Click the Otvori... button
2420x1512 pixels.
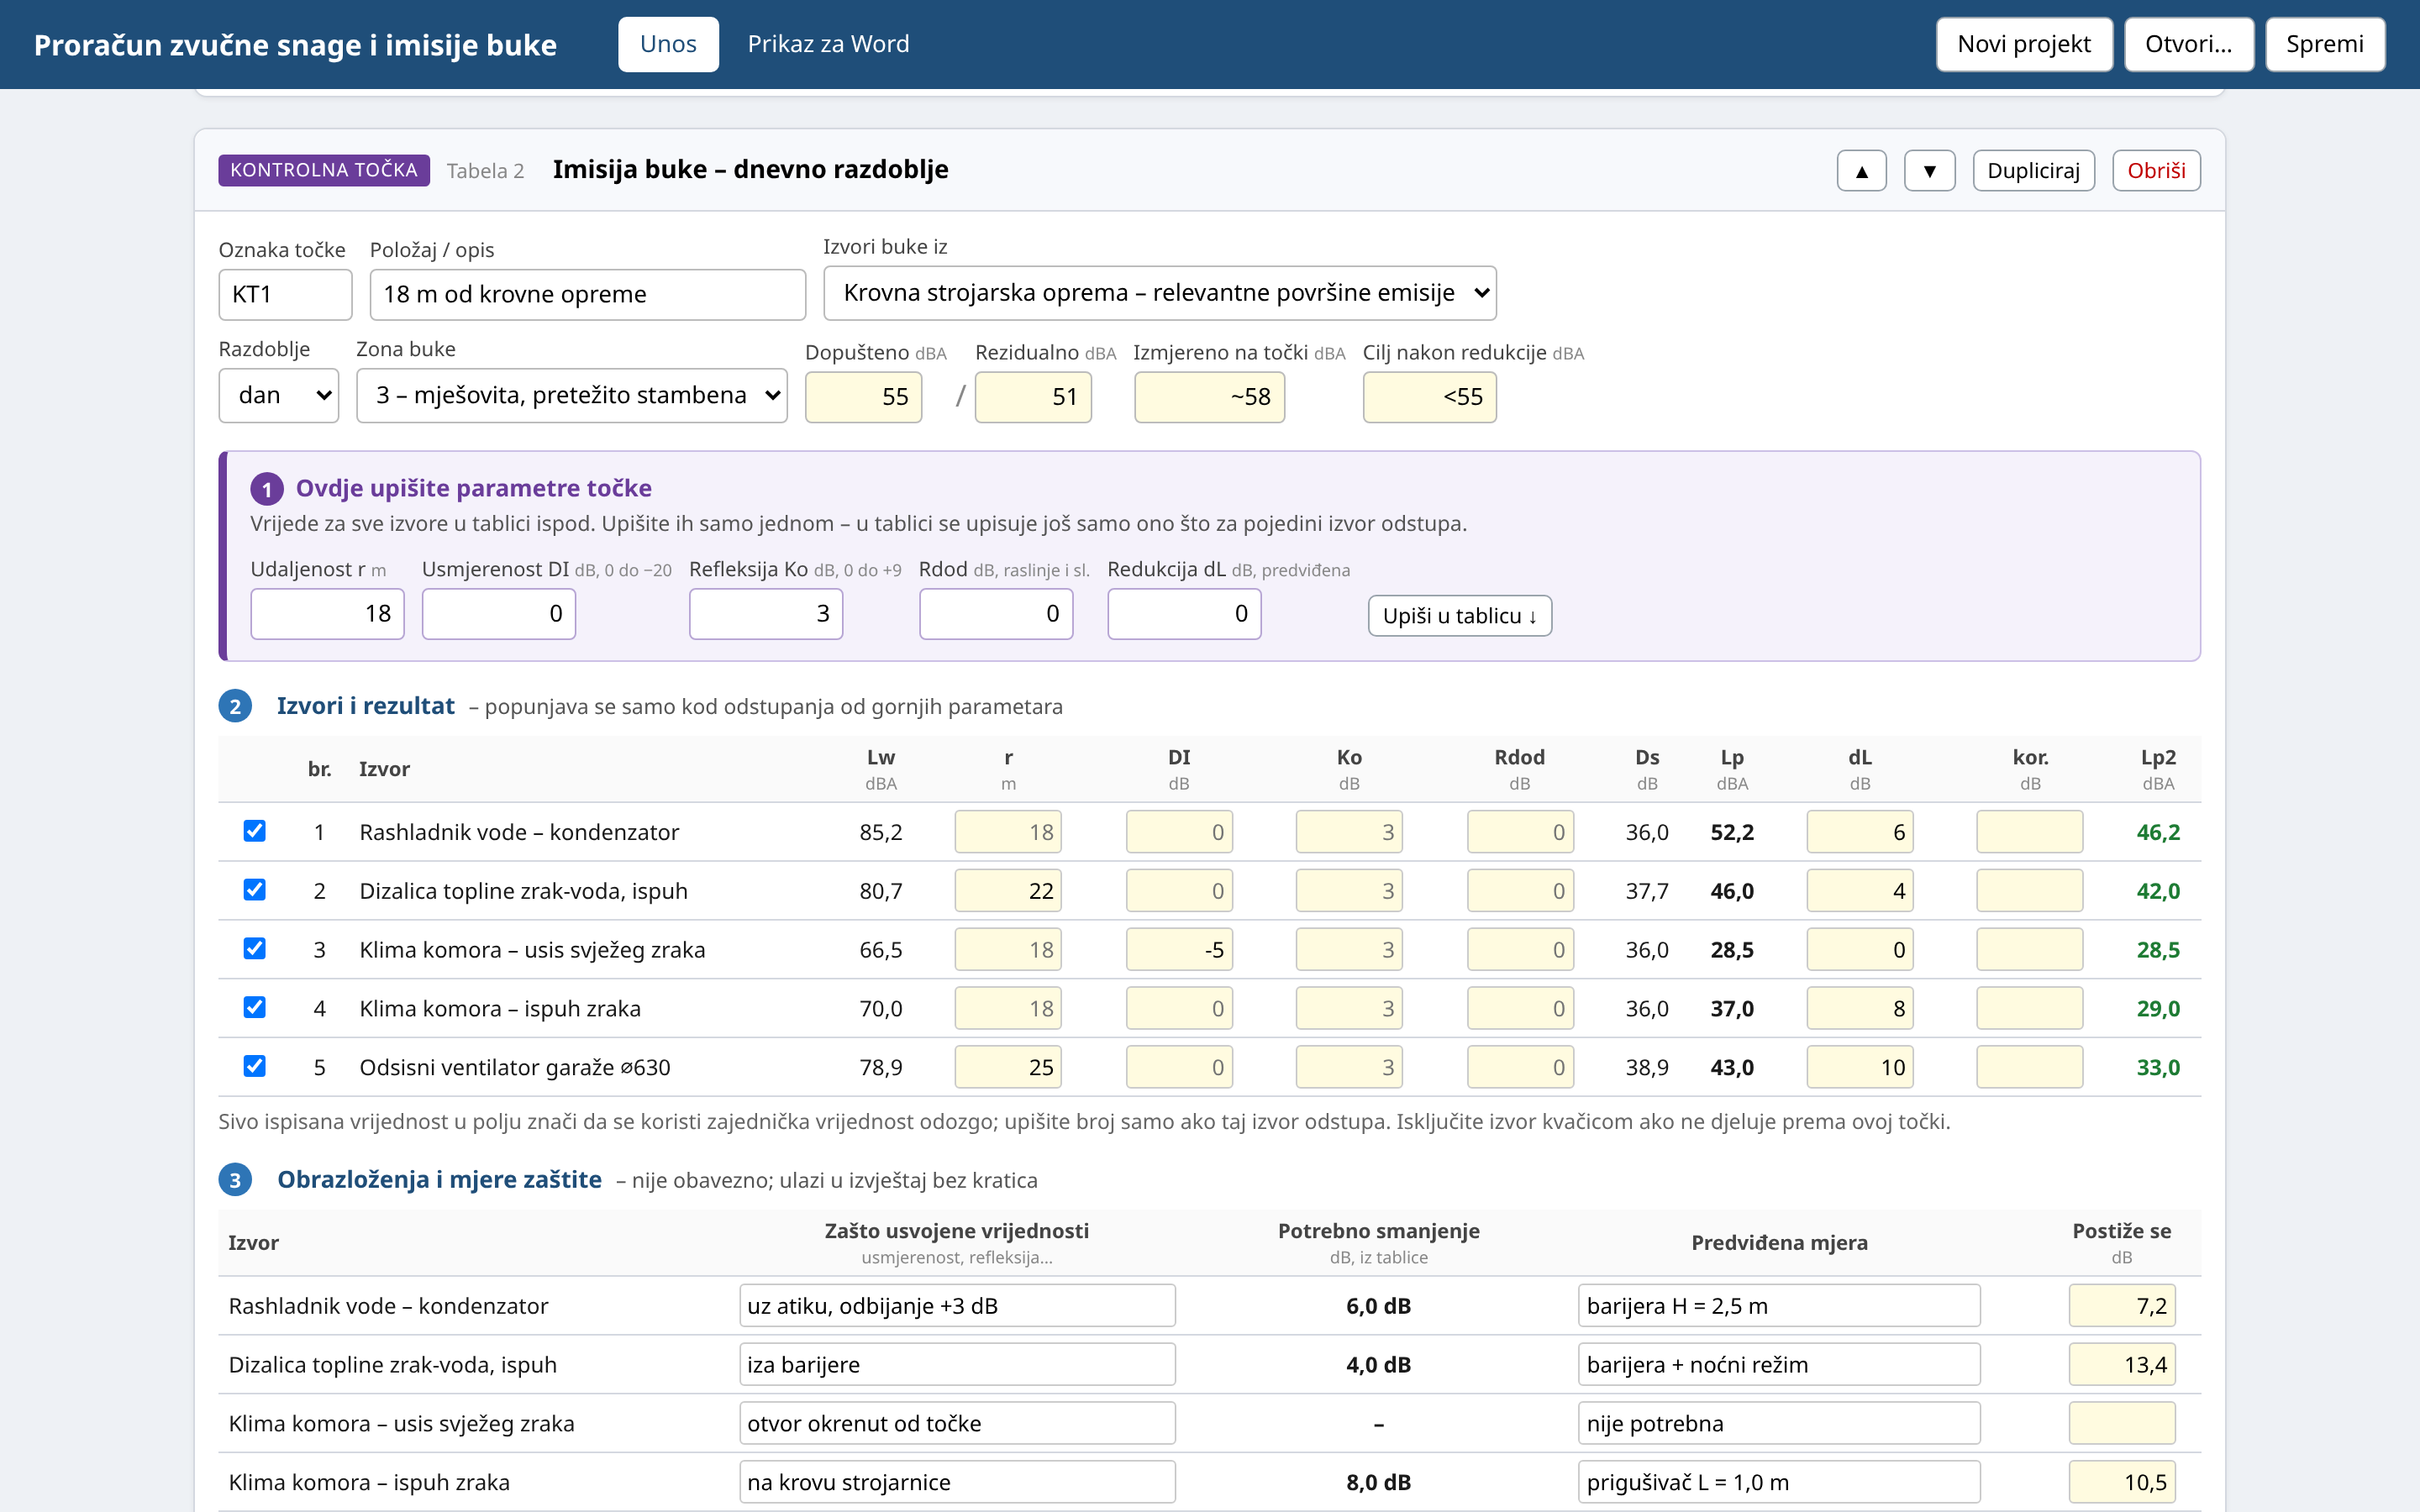pos(2188,44)
